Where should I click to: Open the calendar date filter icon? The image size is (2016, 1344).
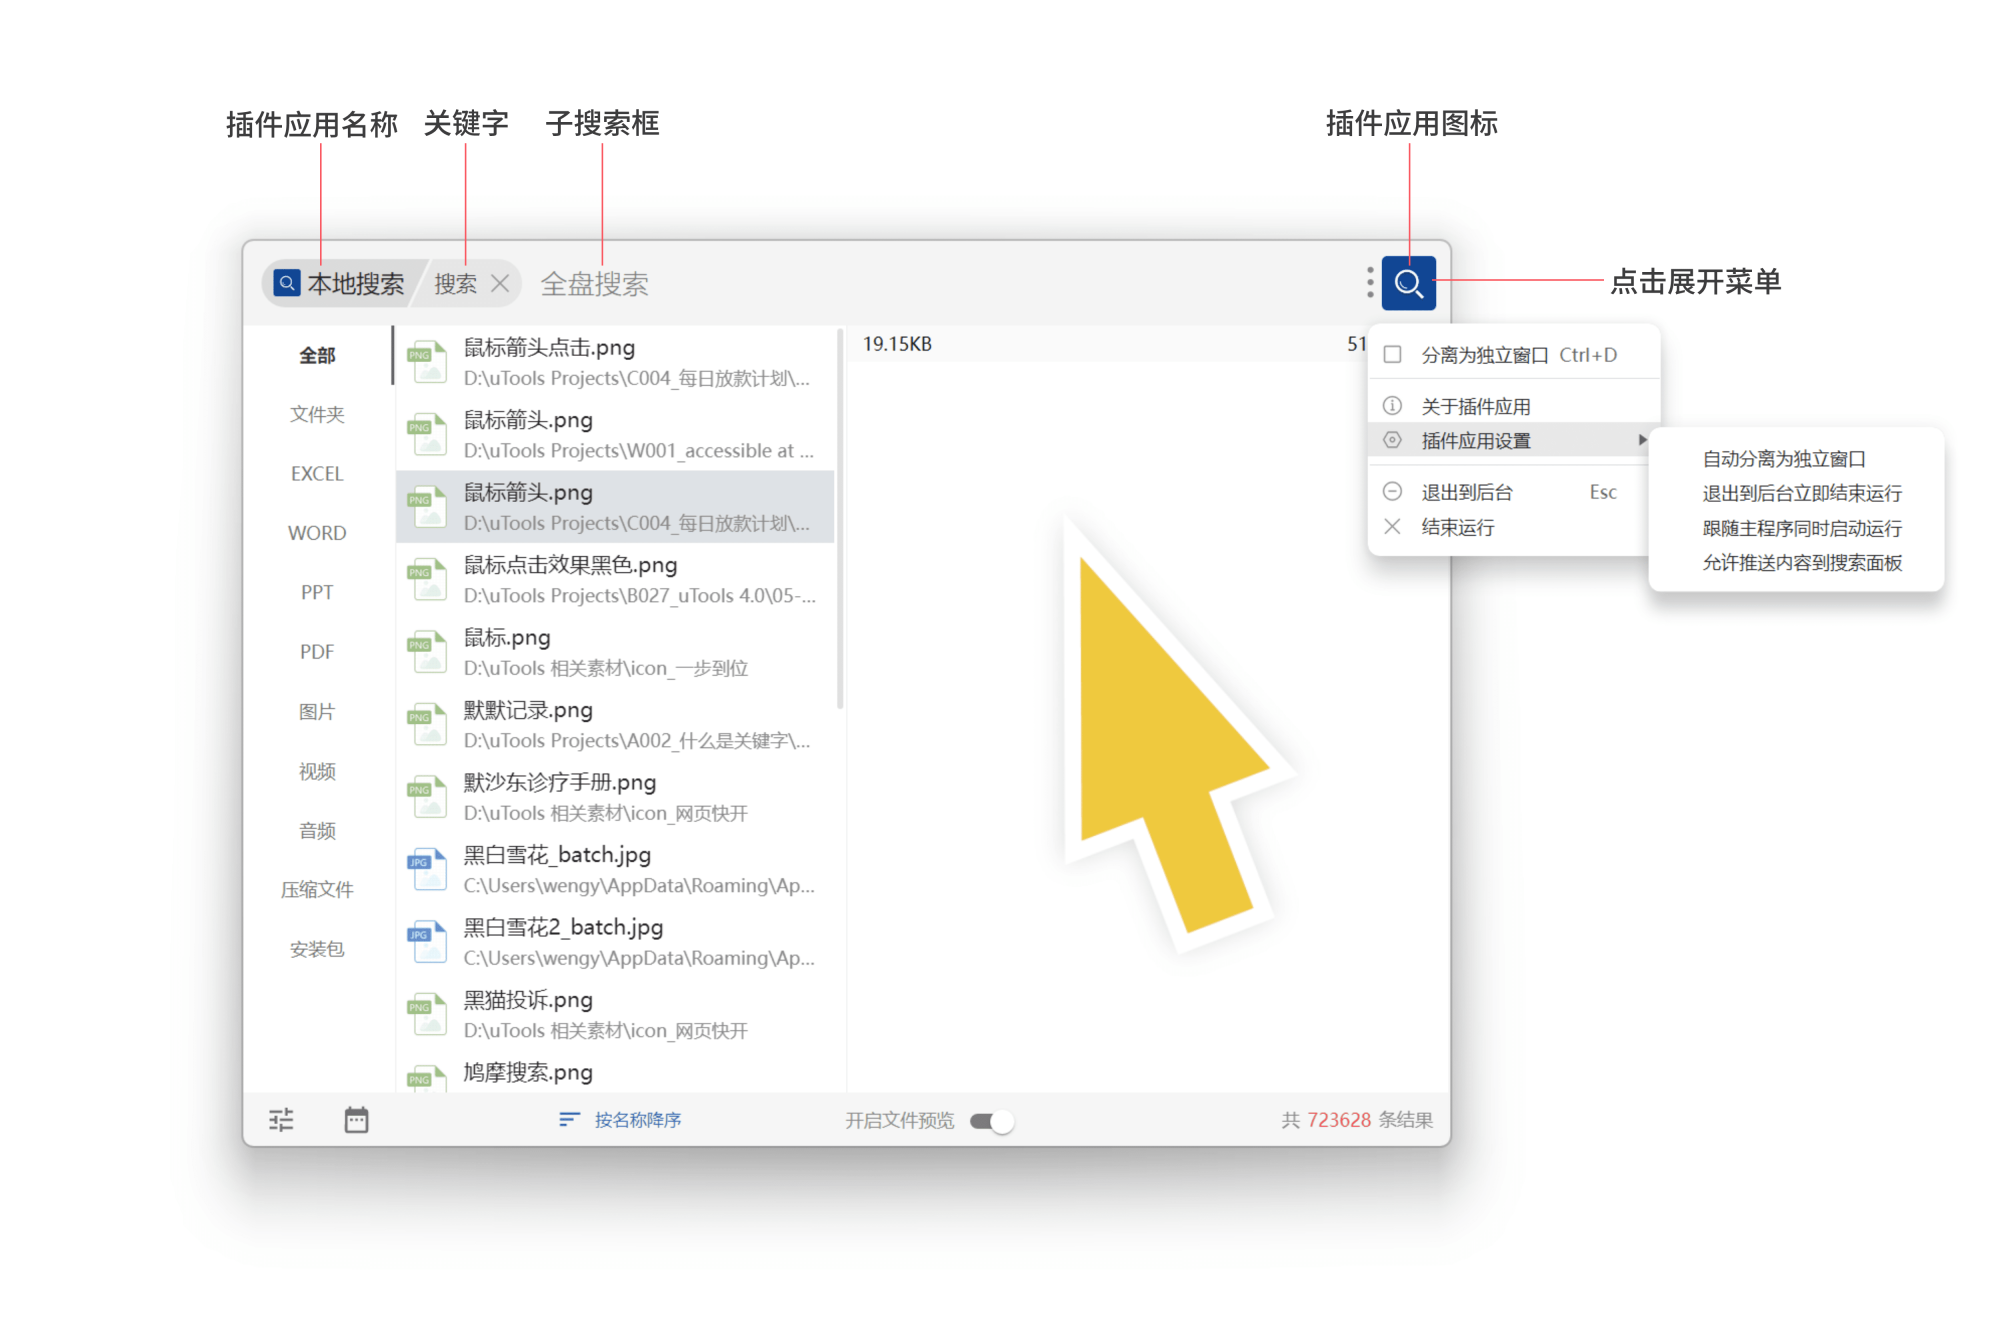pos(357,1119)
